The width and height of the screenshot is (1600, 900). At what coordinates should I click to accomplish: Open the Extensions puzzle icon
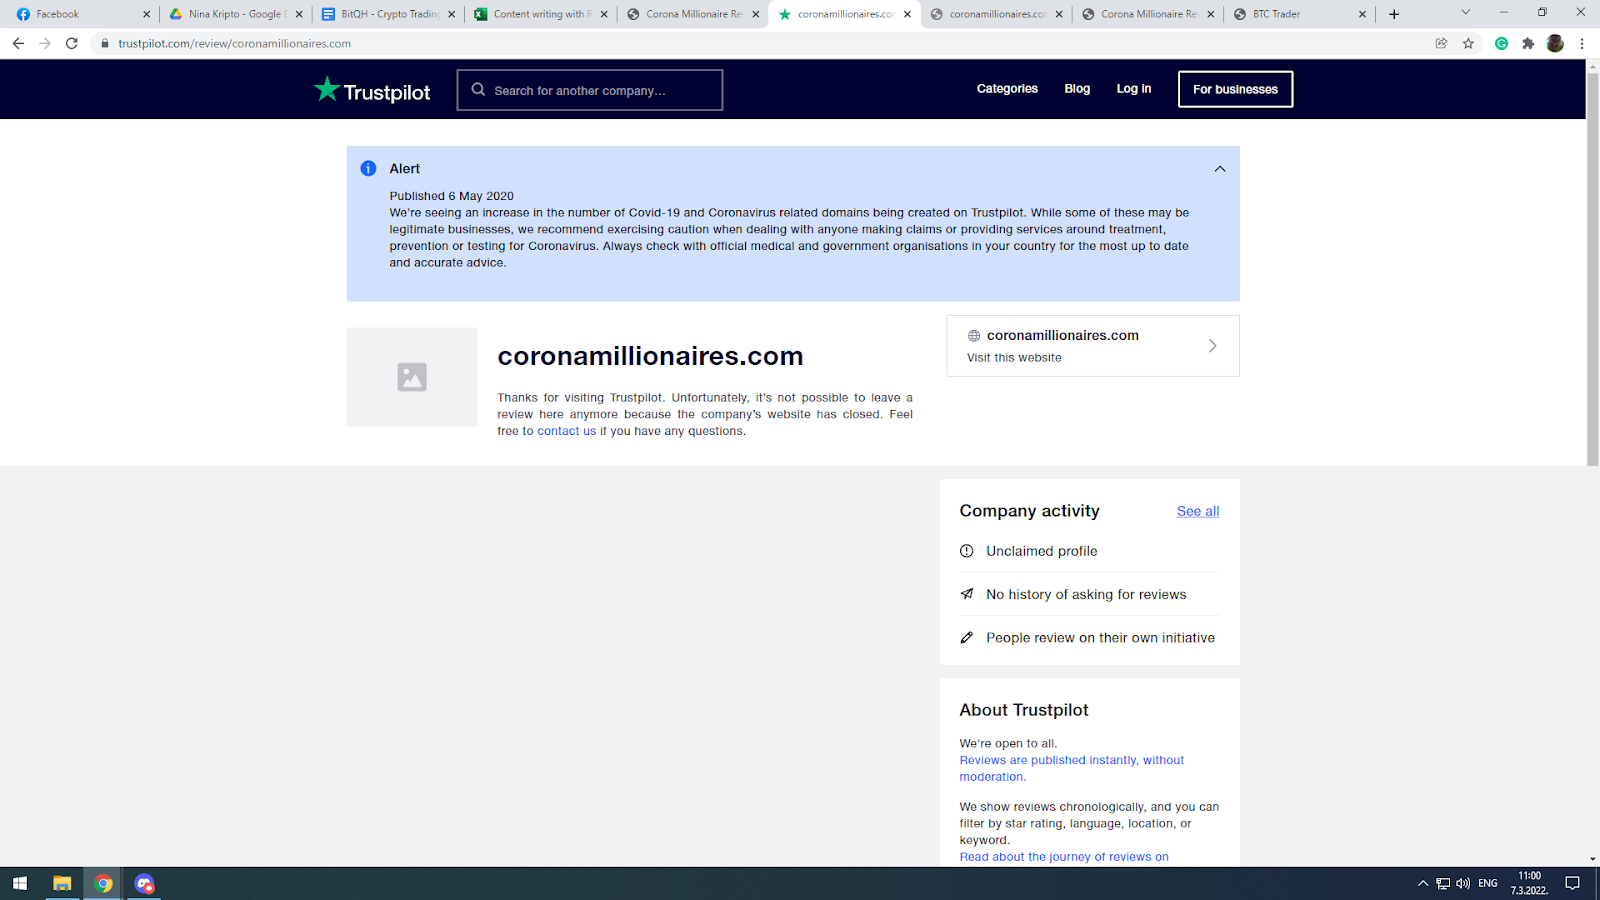point(1528,43)
